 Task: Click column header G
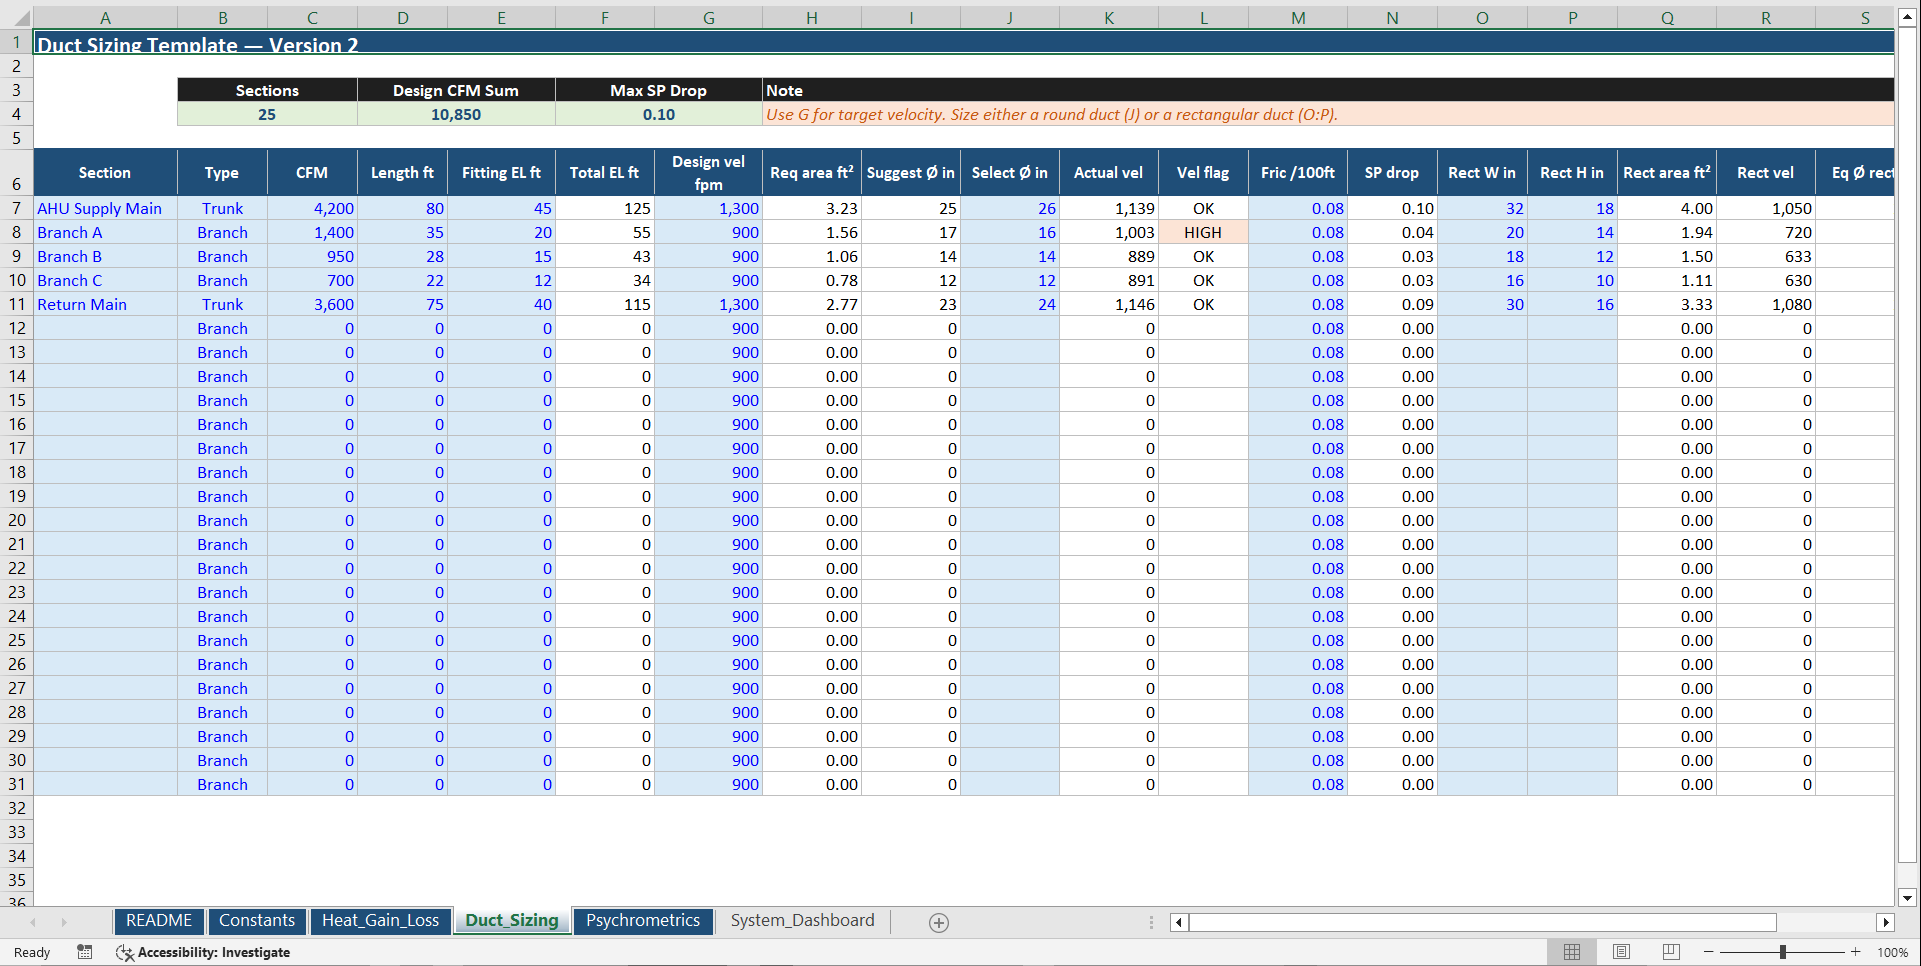tap(708, 17)
